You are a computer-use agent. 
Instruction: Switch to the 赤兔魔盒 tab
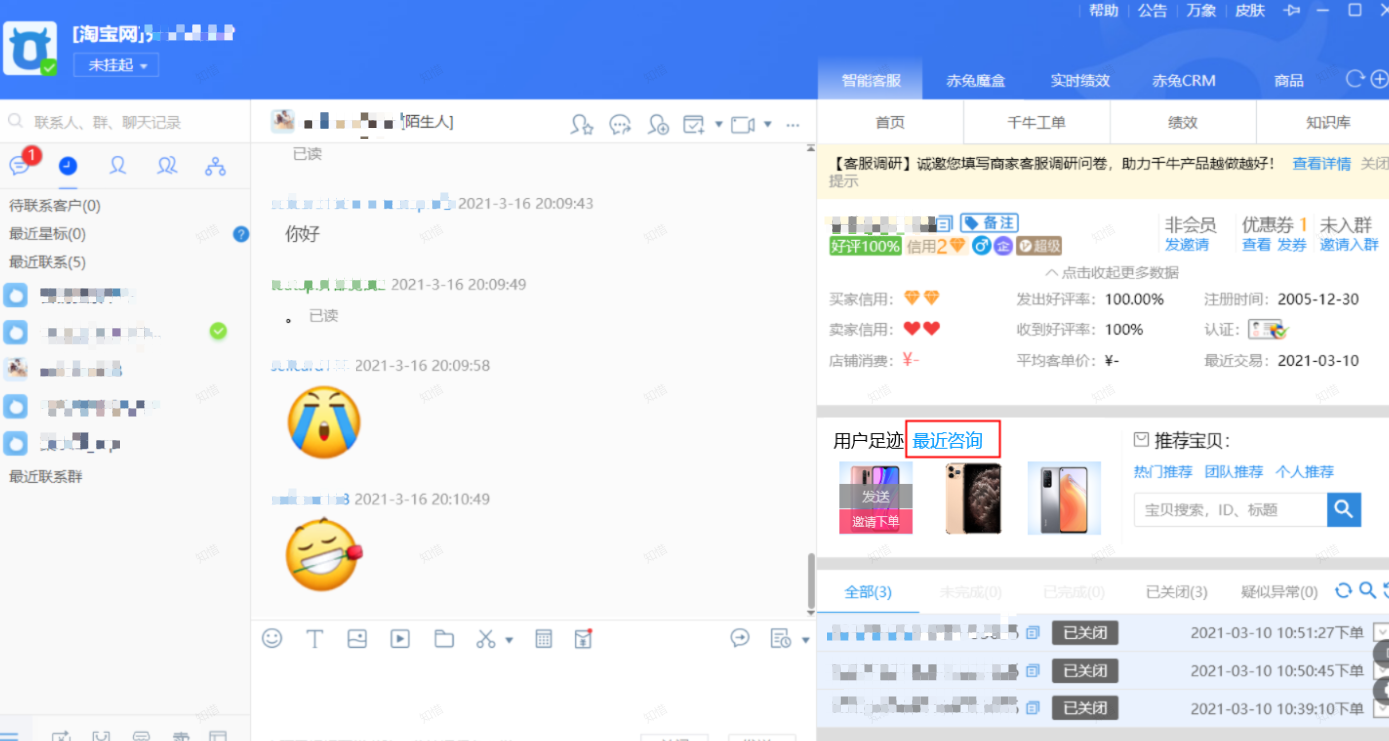coord(975,81)
